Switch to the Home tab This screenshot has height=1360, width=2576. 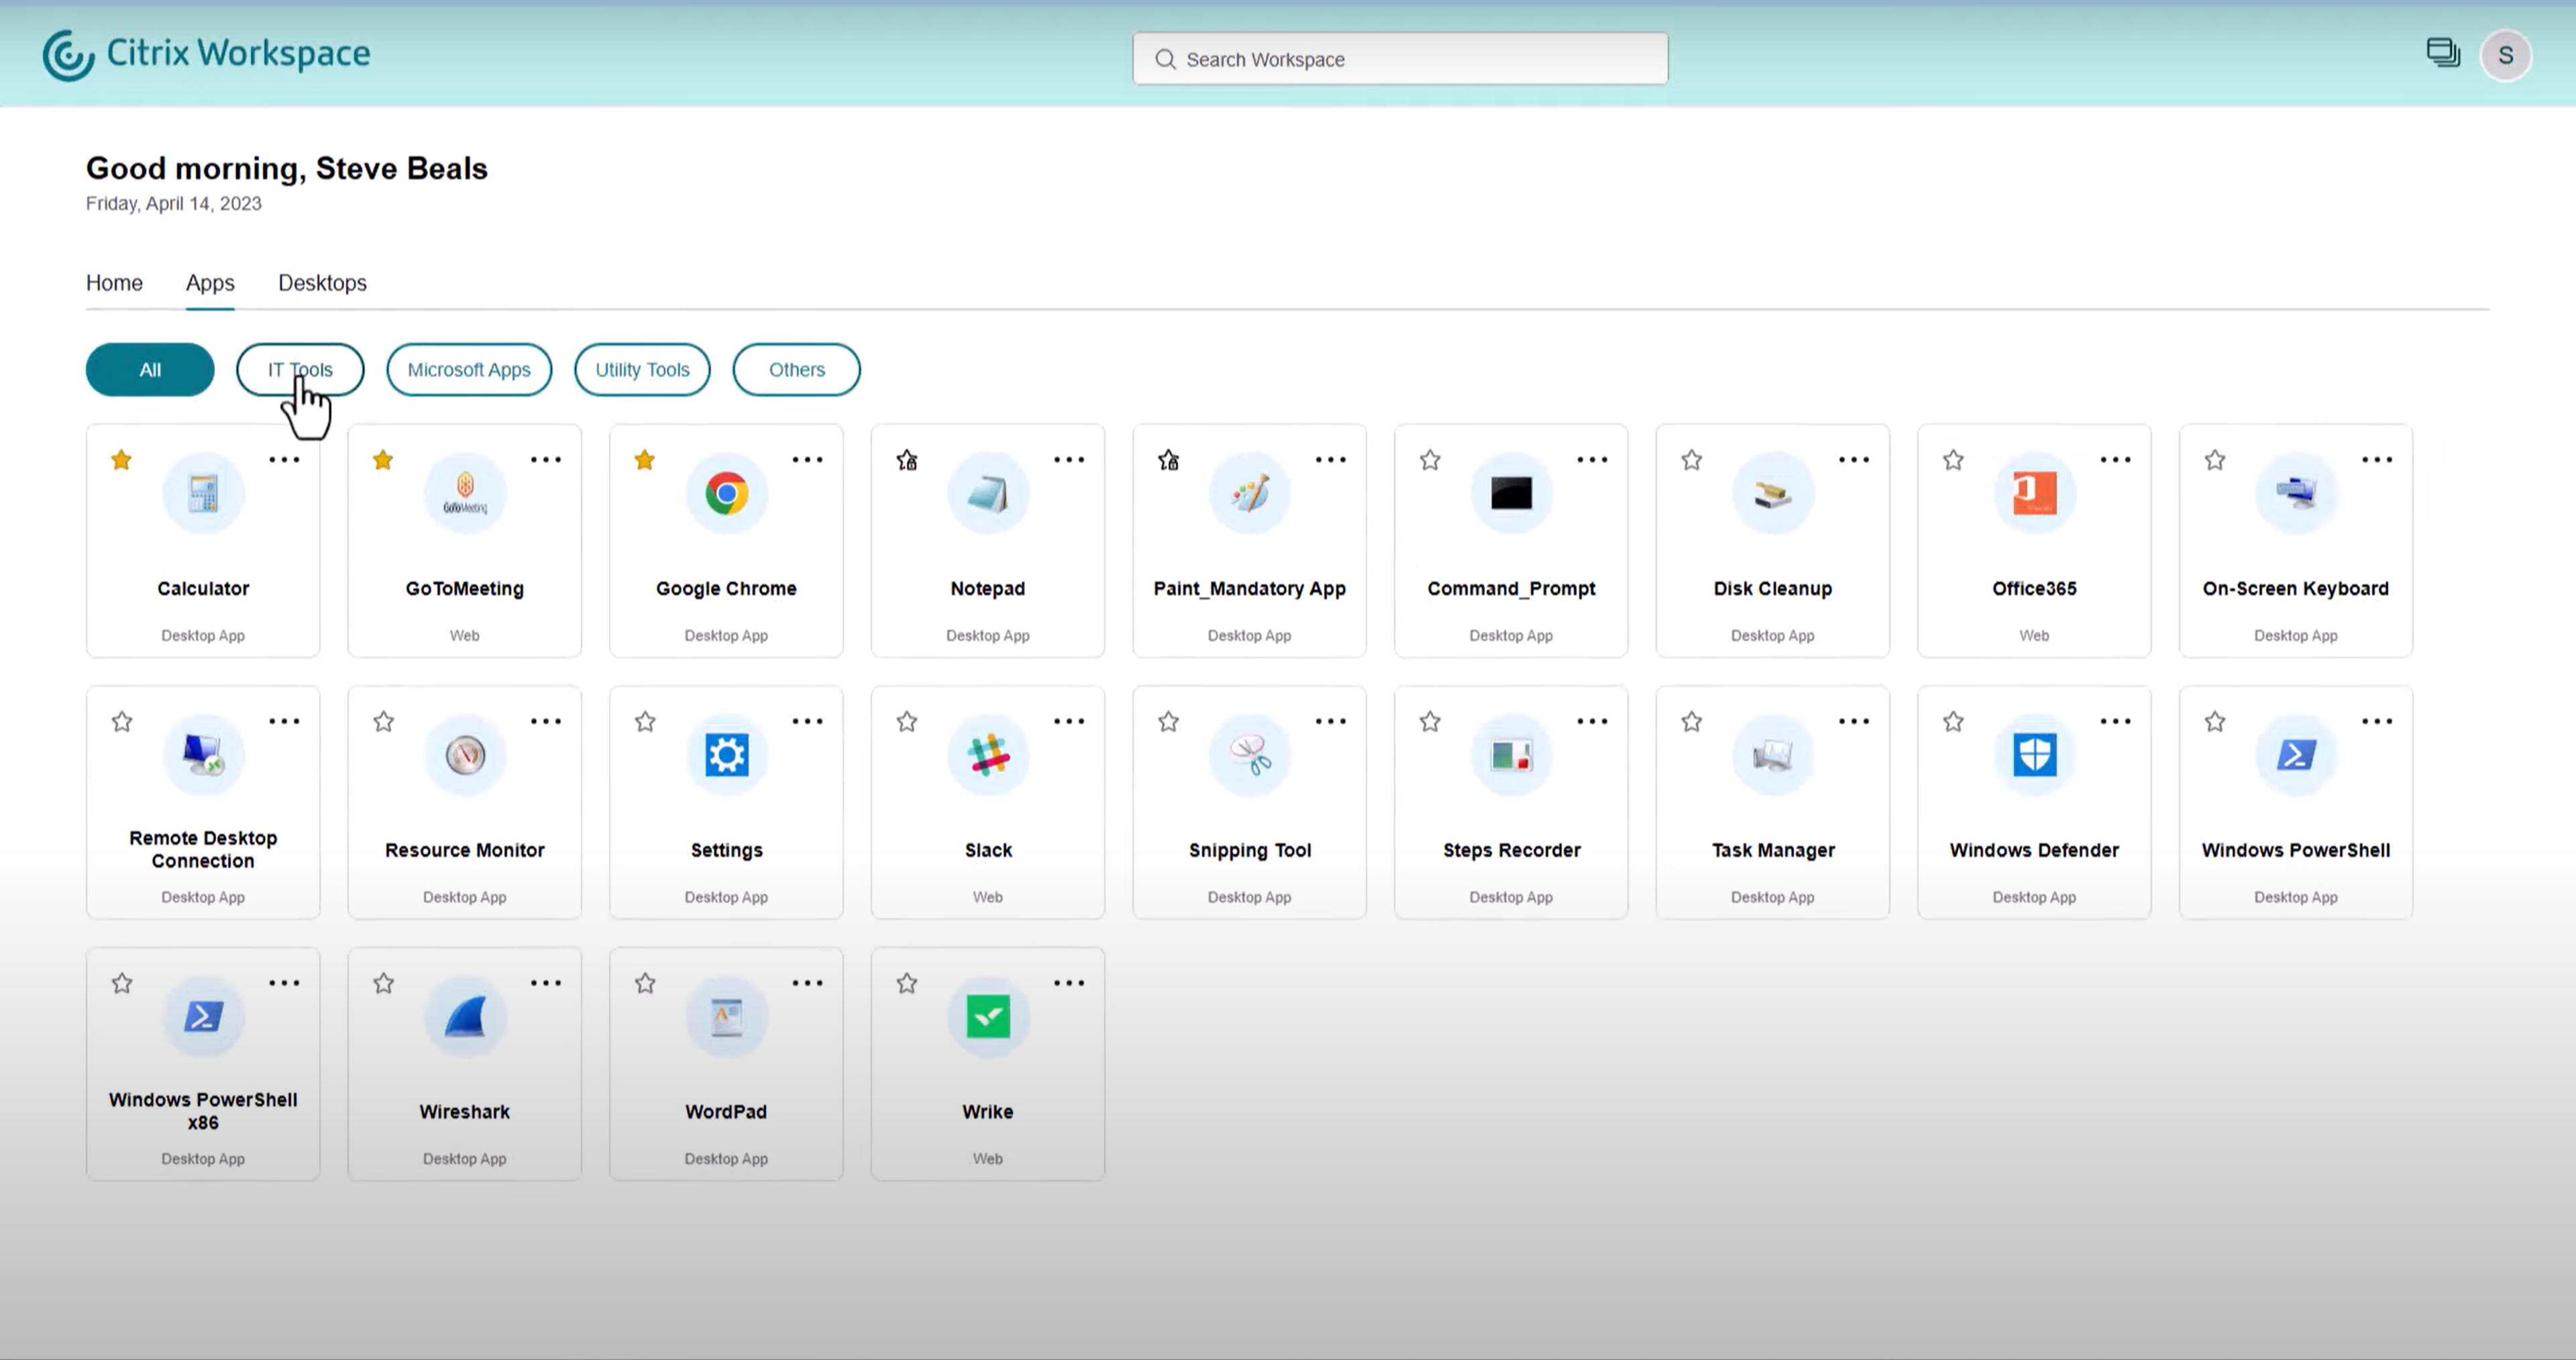click(x=114, y=283)
